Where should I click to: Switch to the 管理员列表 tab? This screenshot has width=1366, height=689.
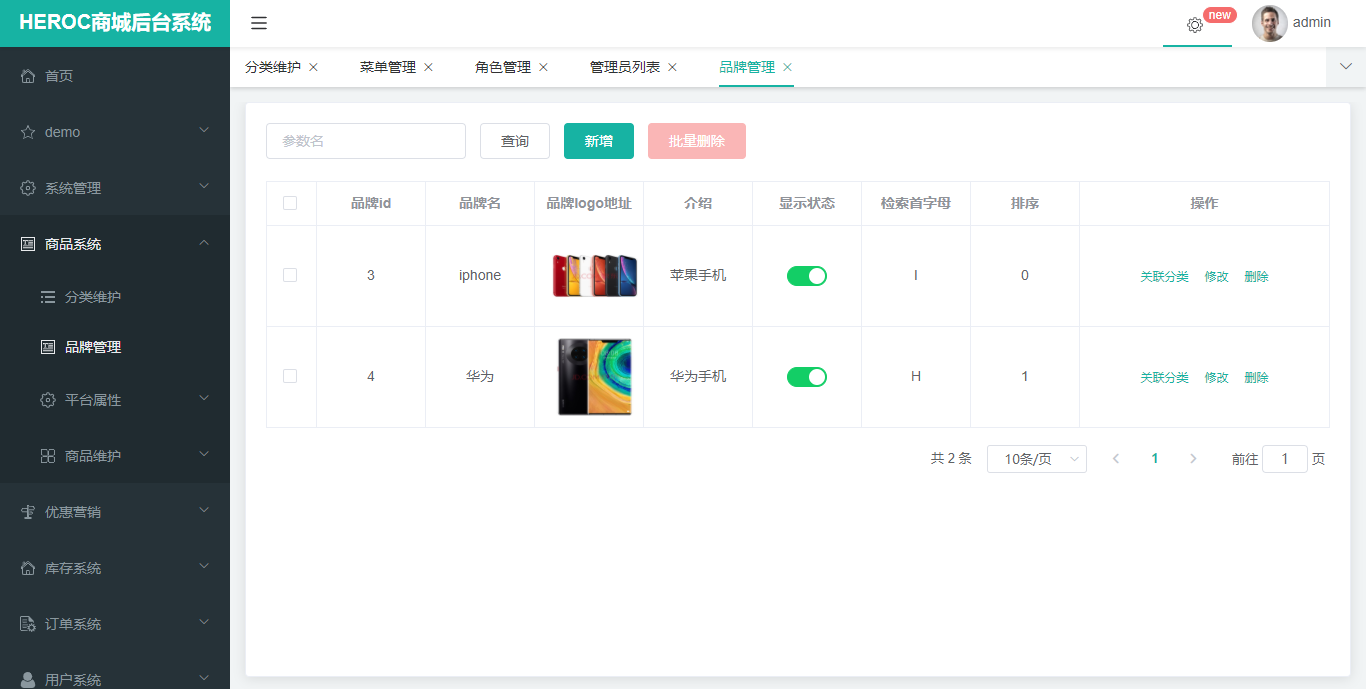coord(625,67)
